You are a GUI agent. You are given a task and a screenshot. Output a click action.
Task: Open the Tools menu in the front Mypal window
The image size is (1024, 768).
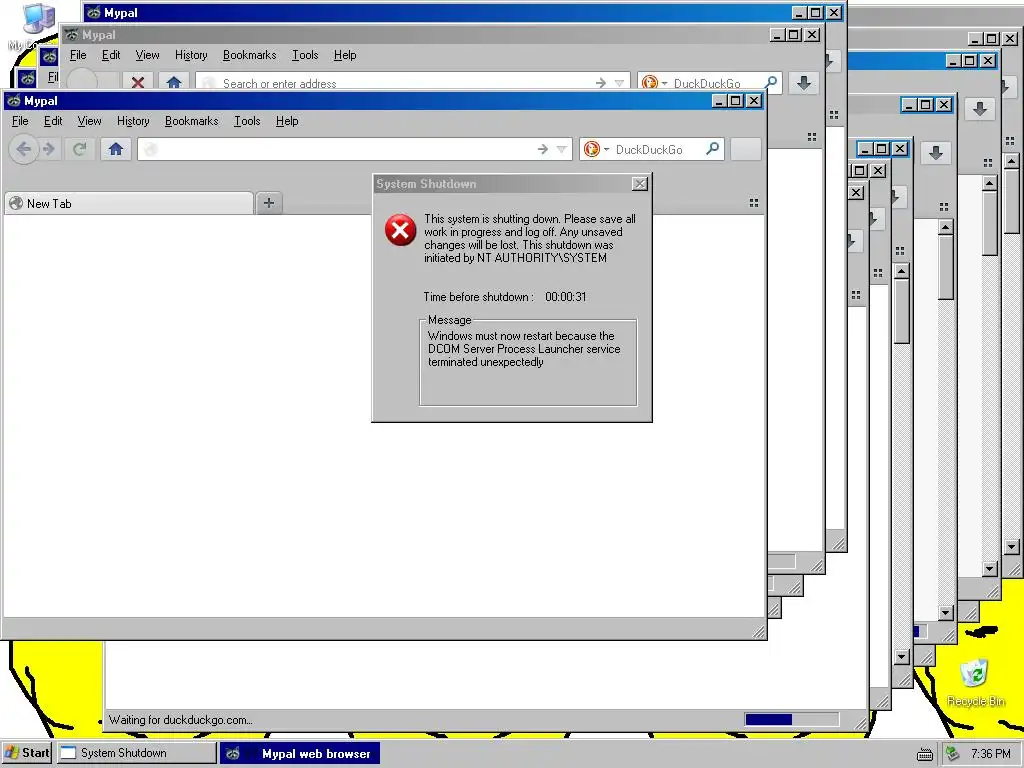(247, 121)
